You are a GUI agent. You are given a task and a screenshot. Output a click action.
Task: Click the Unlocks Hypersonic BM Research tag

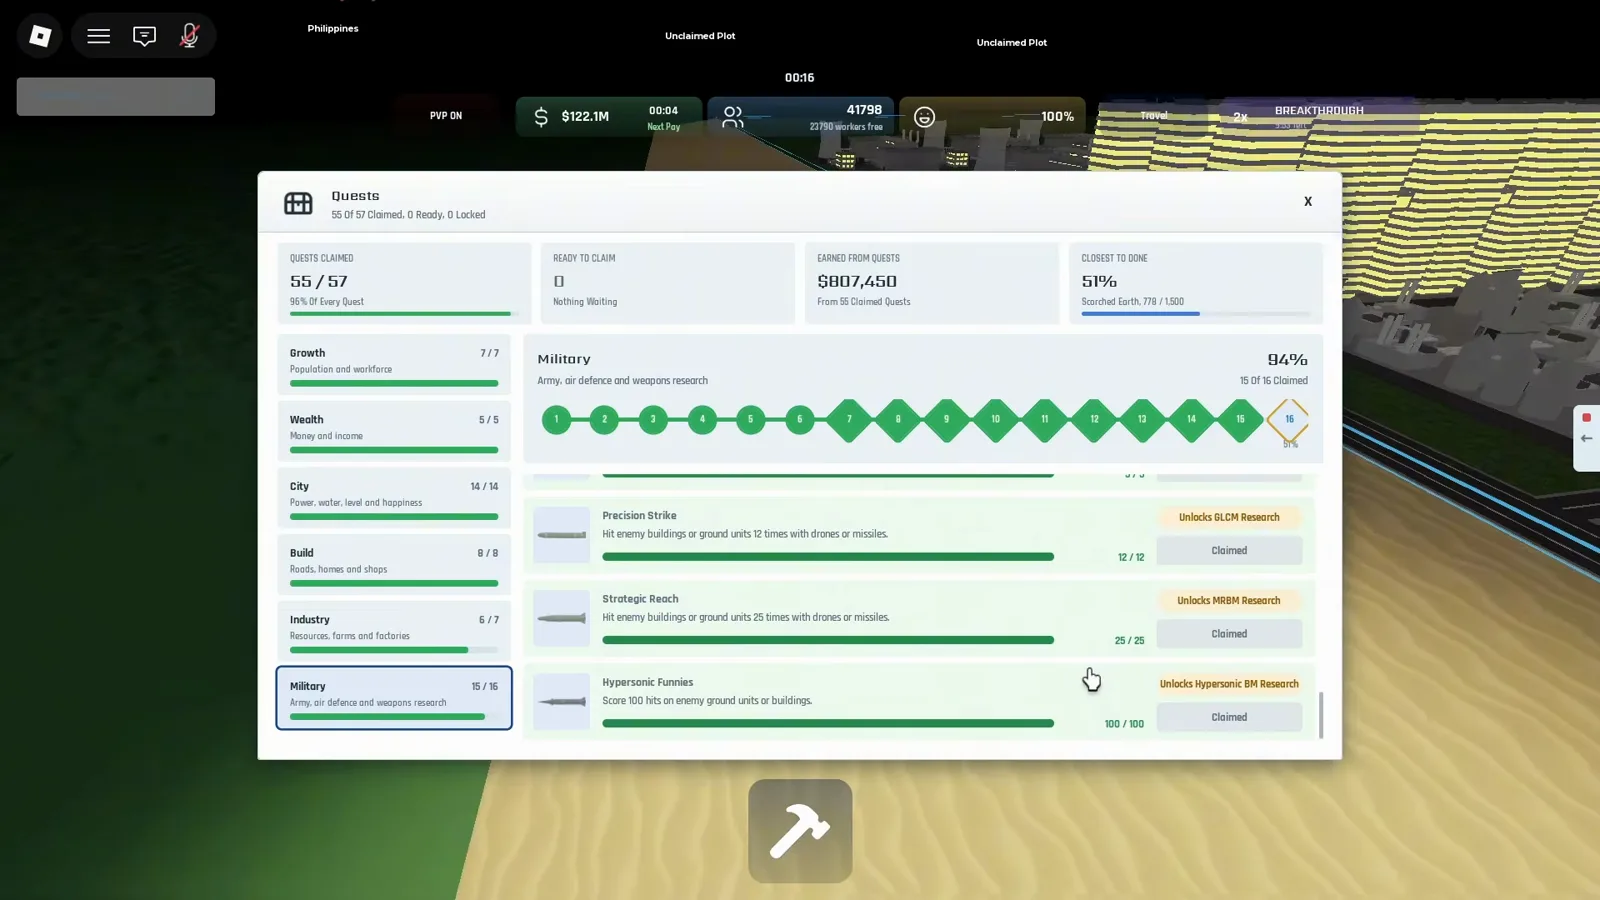tap(1229, 684)
